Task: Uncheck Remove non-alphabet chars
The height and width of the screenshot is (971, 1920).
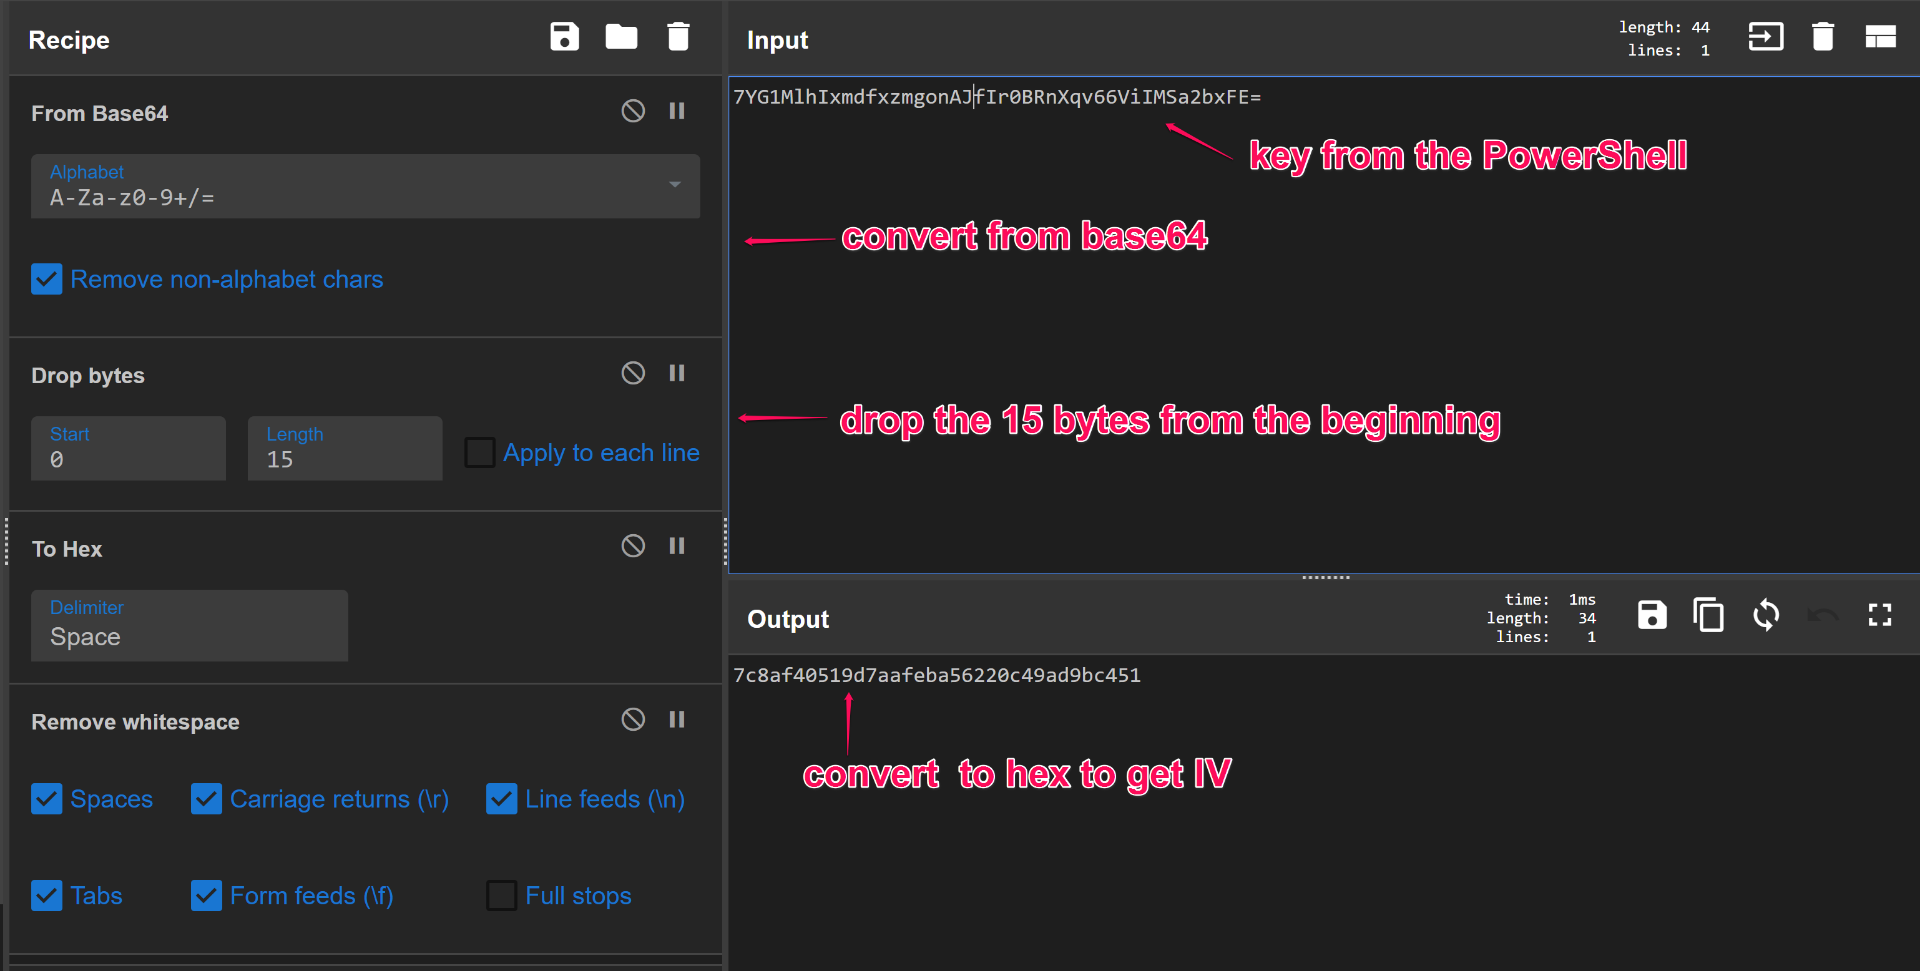Action: point(47,279)
